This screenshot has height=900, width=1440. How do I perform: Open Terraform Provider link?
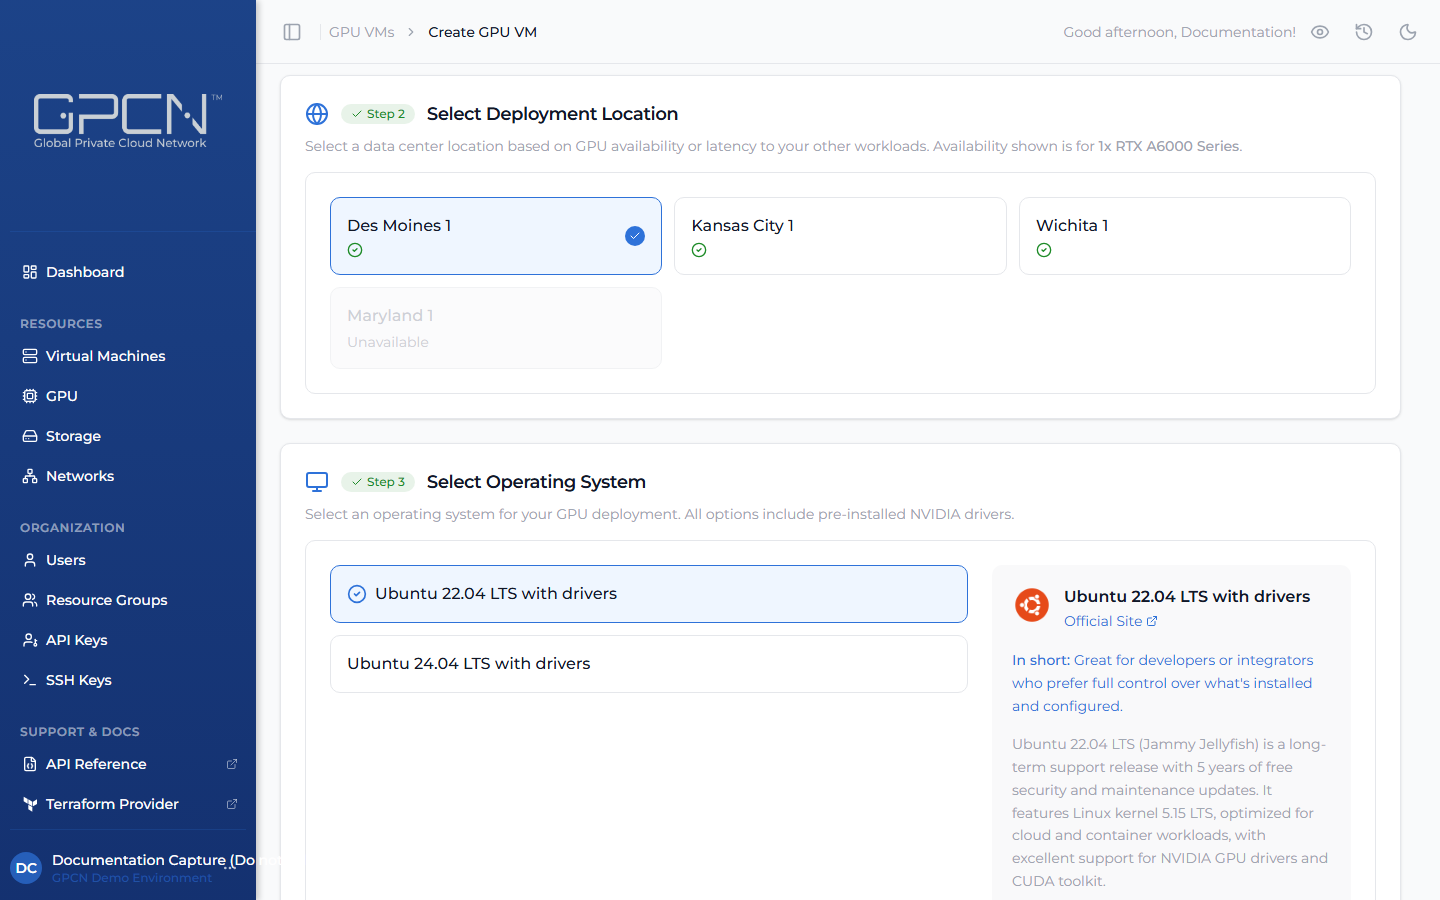click(128, 804)
